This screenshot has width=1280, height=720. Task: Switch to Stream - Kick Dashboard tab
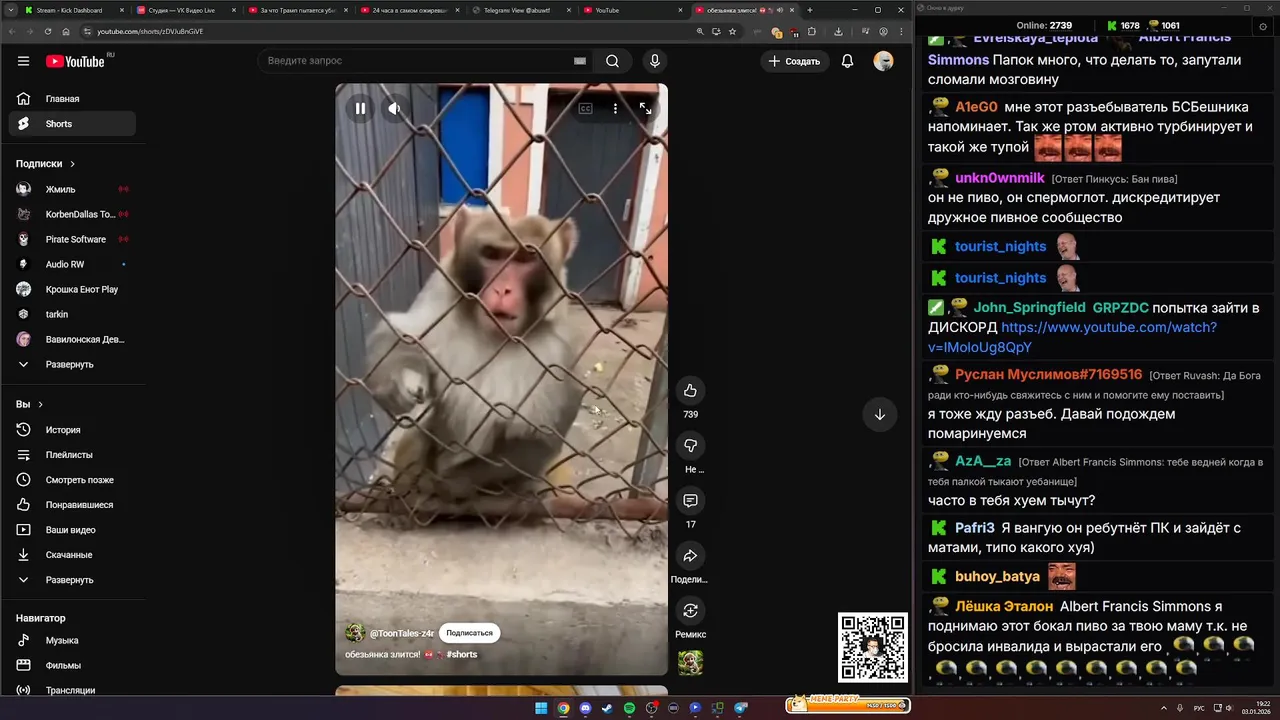[x=73, y=10]
